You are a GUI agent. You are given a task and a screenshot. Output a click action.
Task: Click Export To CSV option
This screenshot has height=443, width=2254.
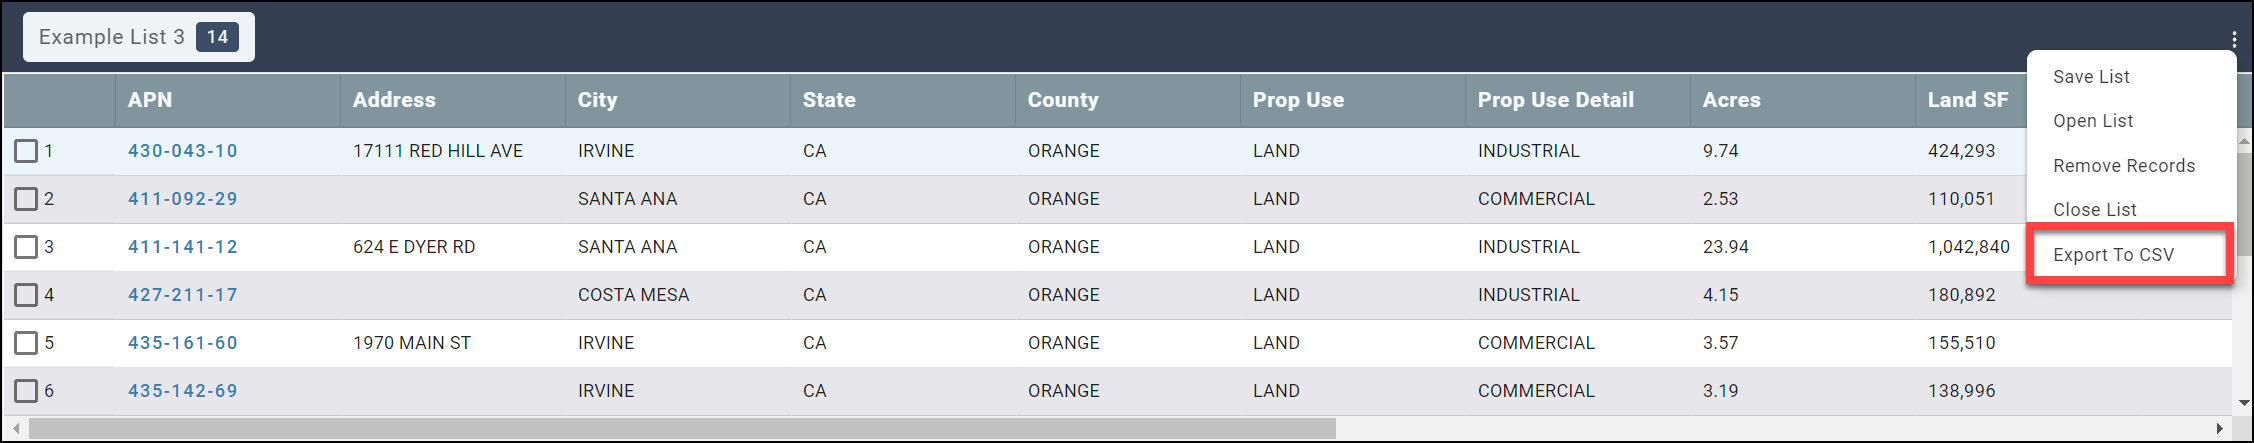tap(2113, 255)
